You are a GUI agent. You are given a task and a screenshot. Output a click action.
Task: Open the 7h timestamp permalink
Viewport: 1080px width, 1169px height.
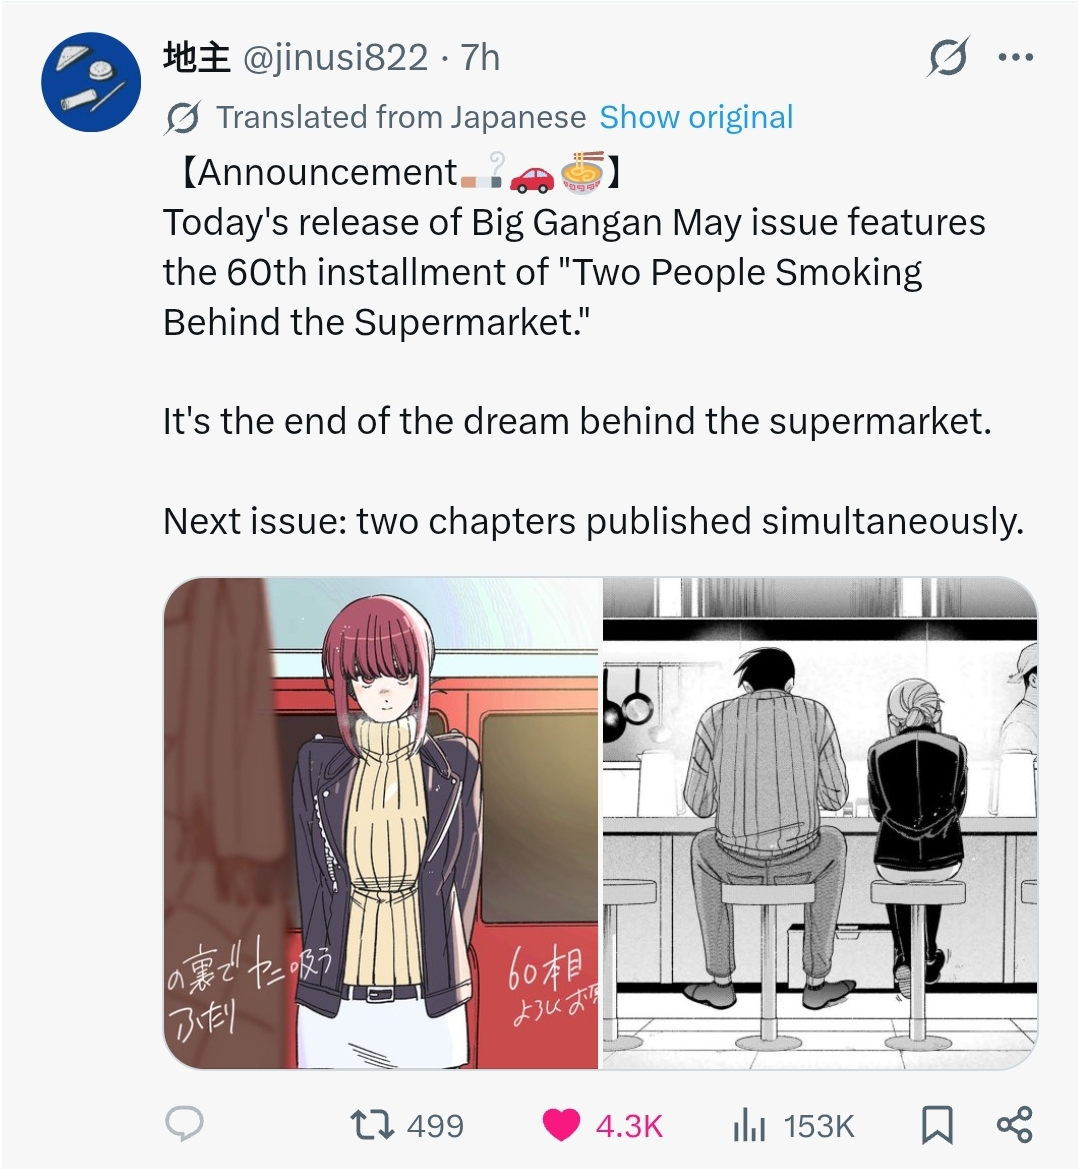[480, 57]
